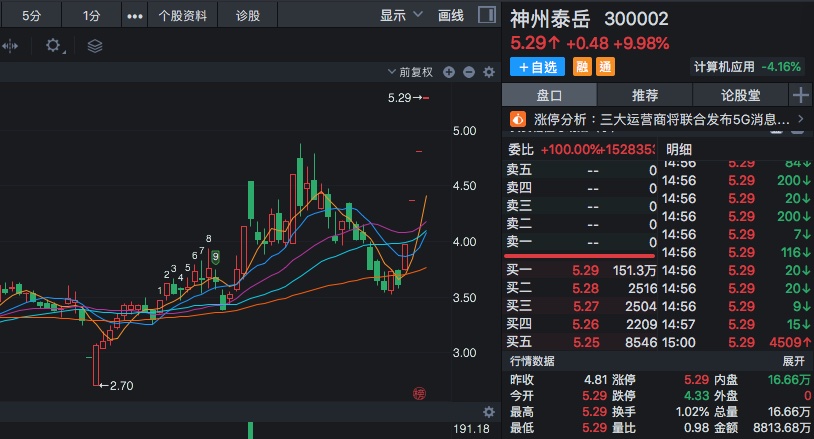
Task: Zoom in chart with plus icon
Action: coord(449,72)
